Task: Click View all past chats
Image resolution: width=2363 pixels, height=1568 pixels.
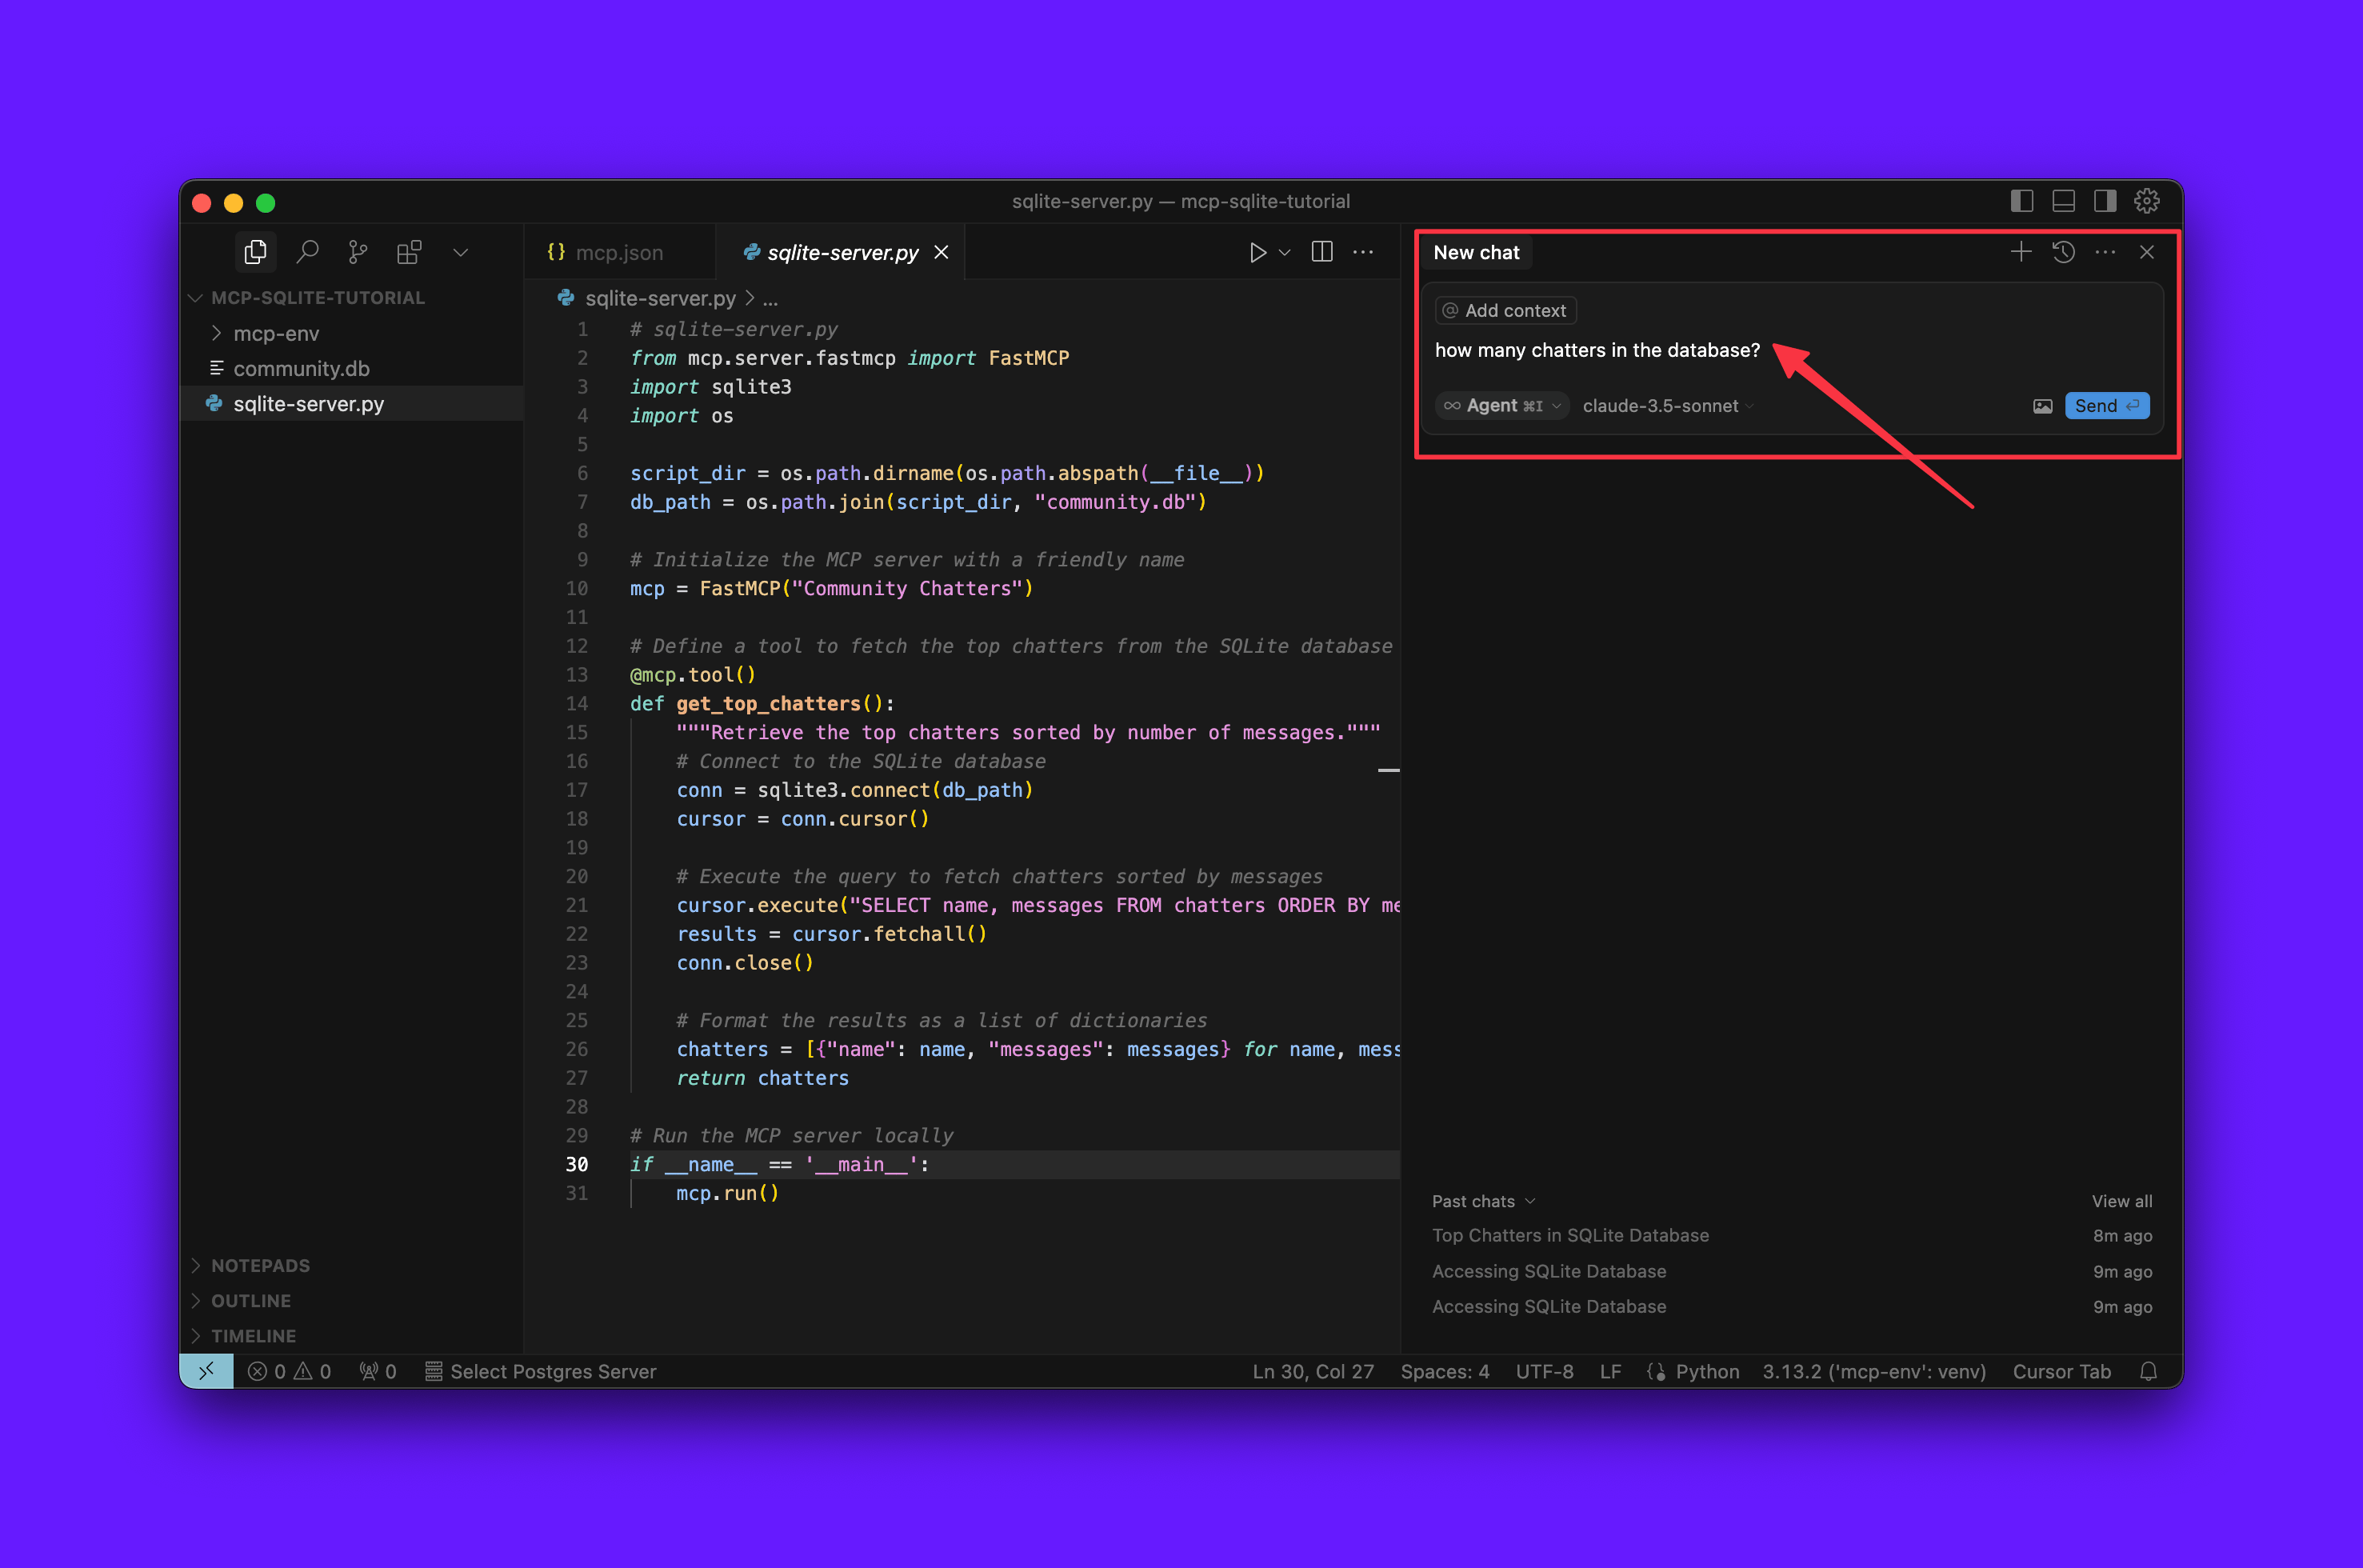Action: tap(2121, 1201)
